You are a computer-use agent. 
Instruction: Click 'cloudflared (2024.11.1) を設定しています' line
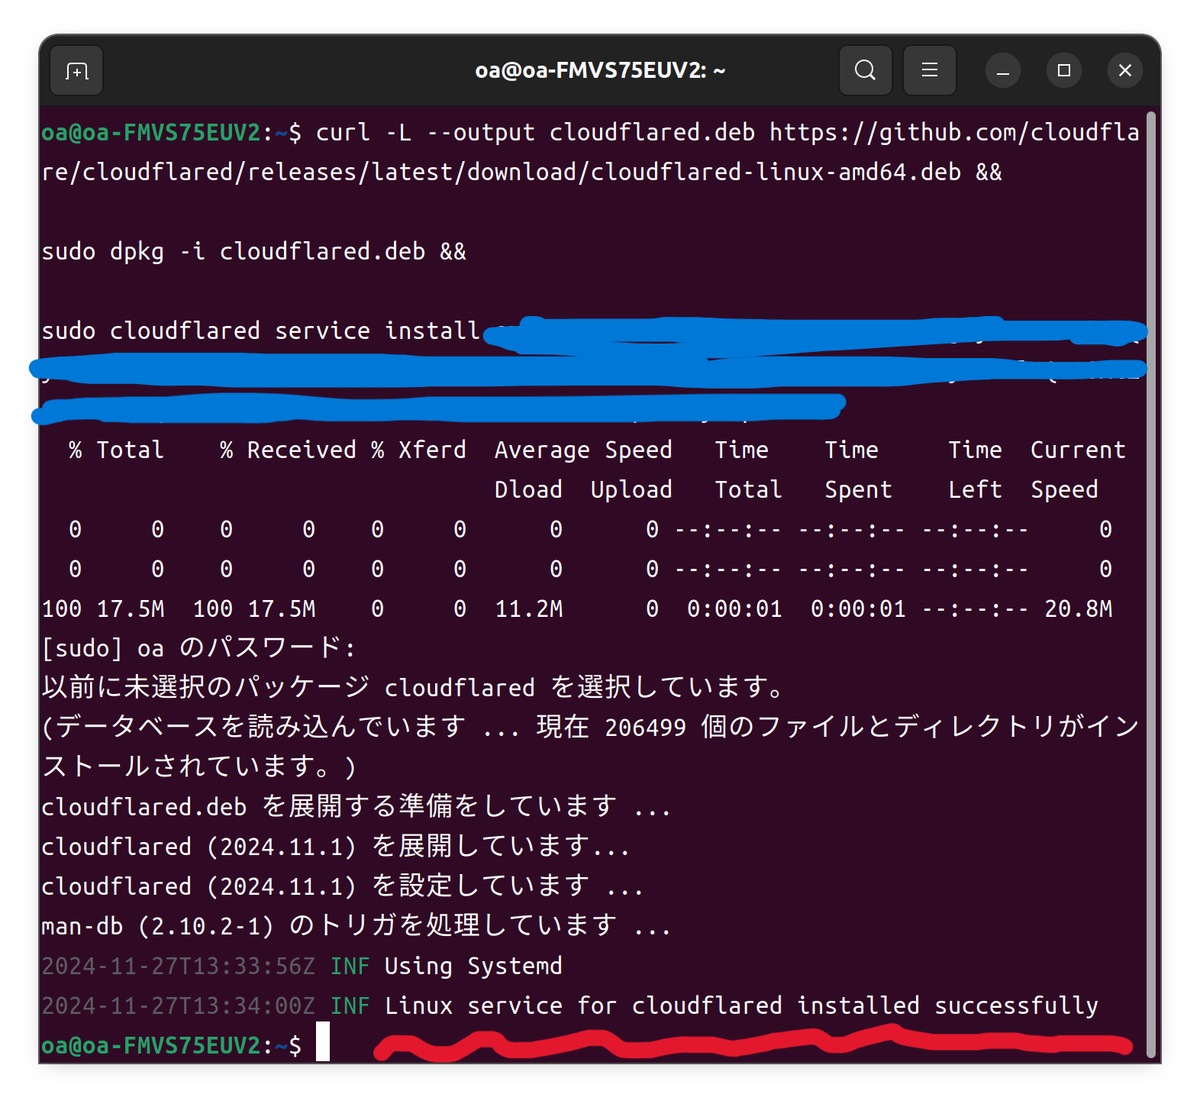342,886
